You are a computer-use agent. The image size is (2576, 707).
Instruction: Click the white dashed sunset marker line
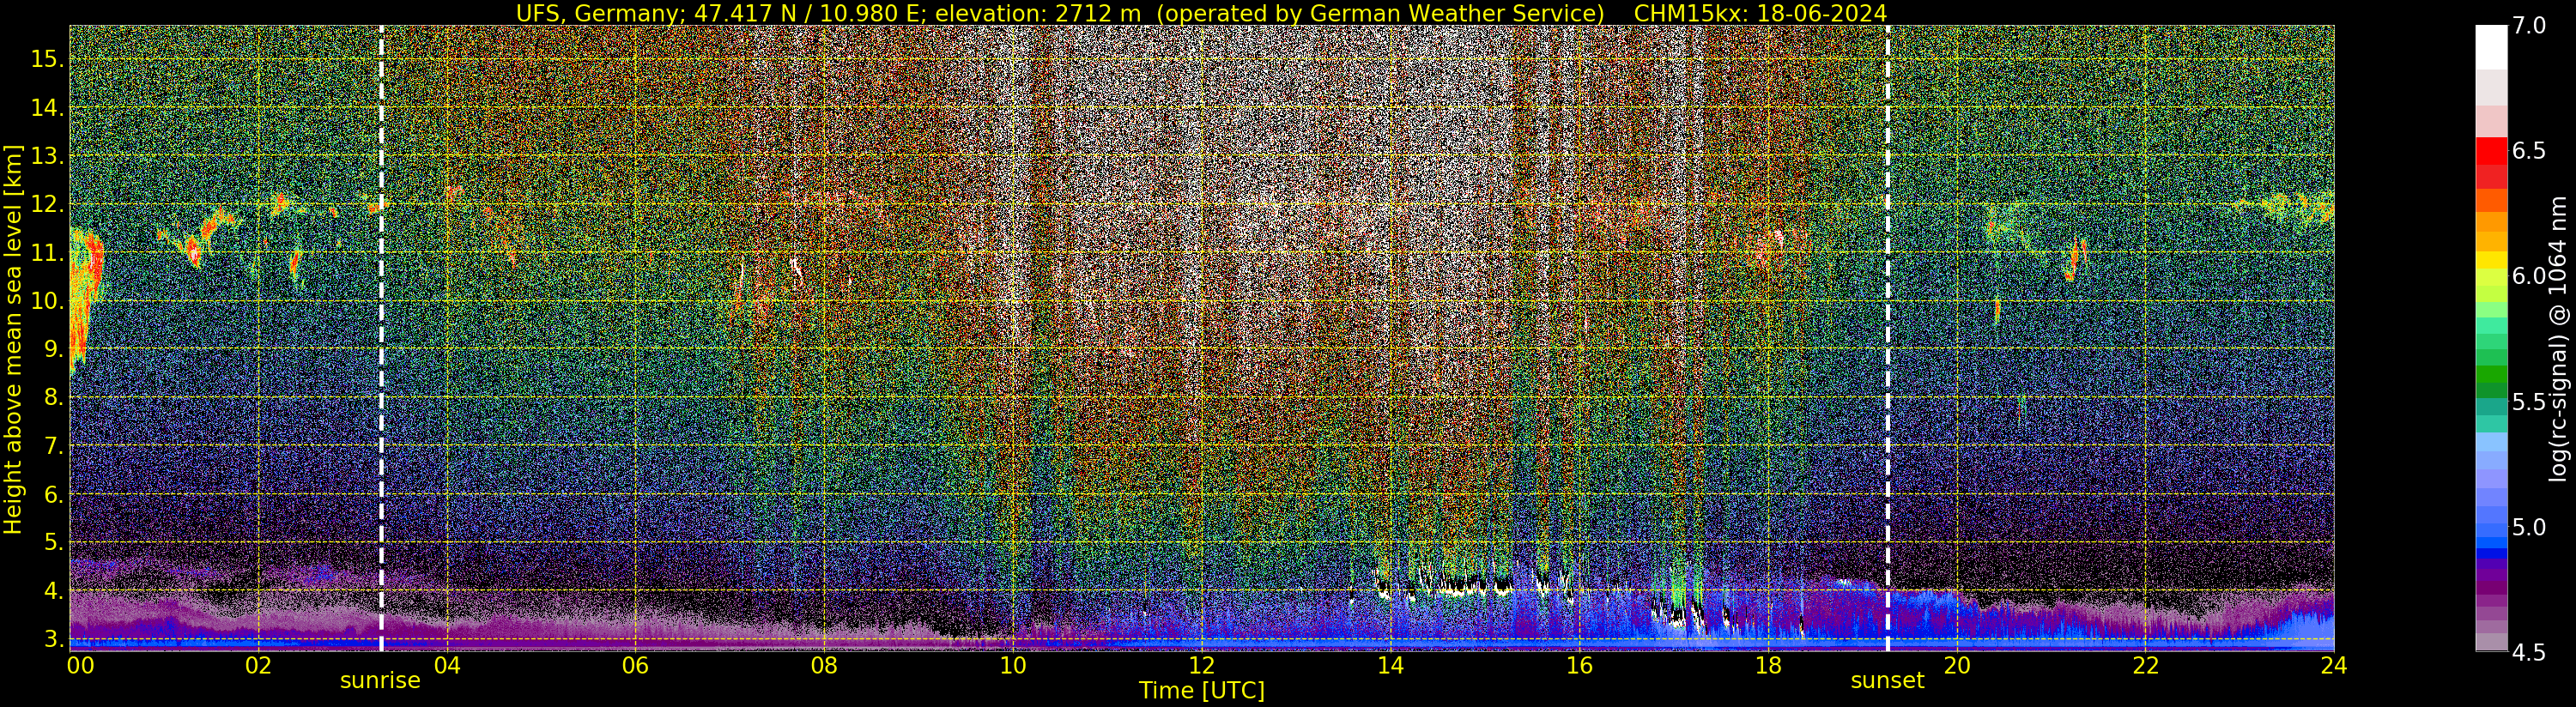point(1887,338)
